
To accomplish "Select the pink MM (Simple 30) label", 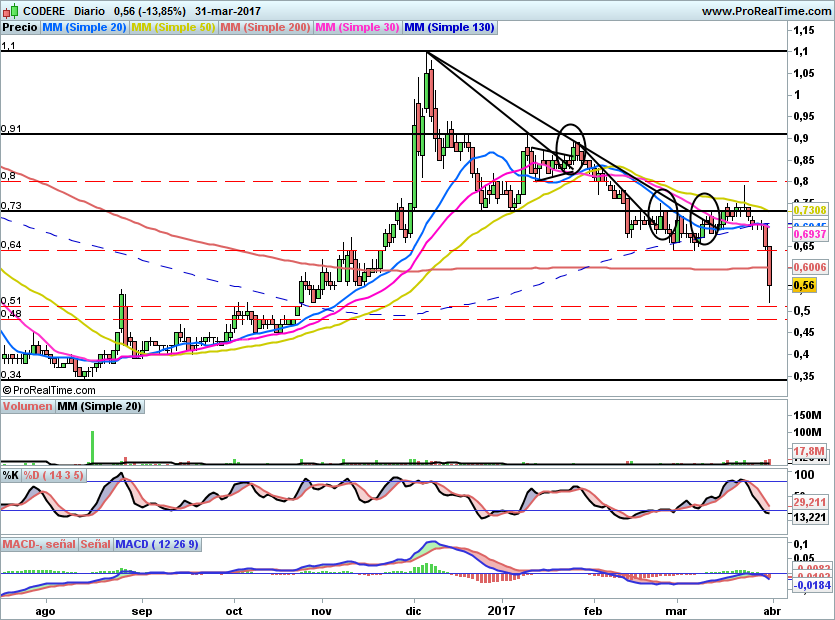I will coord(357,28).
